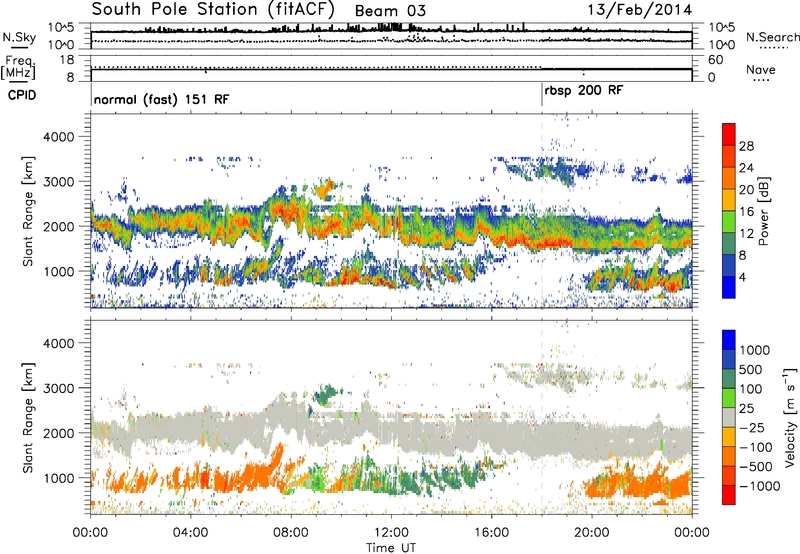Click the '3000' tick on velocity panel
Viewport: 800px width, 554px height.
59,388
